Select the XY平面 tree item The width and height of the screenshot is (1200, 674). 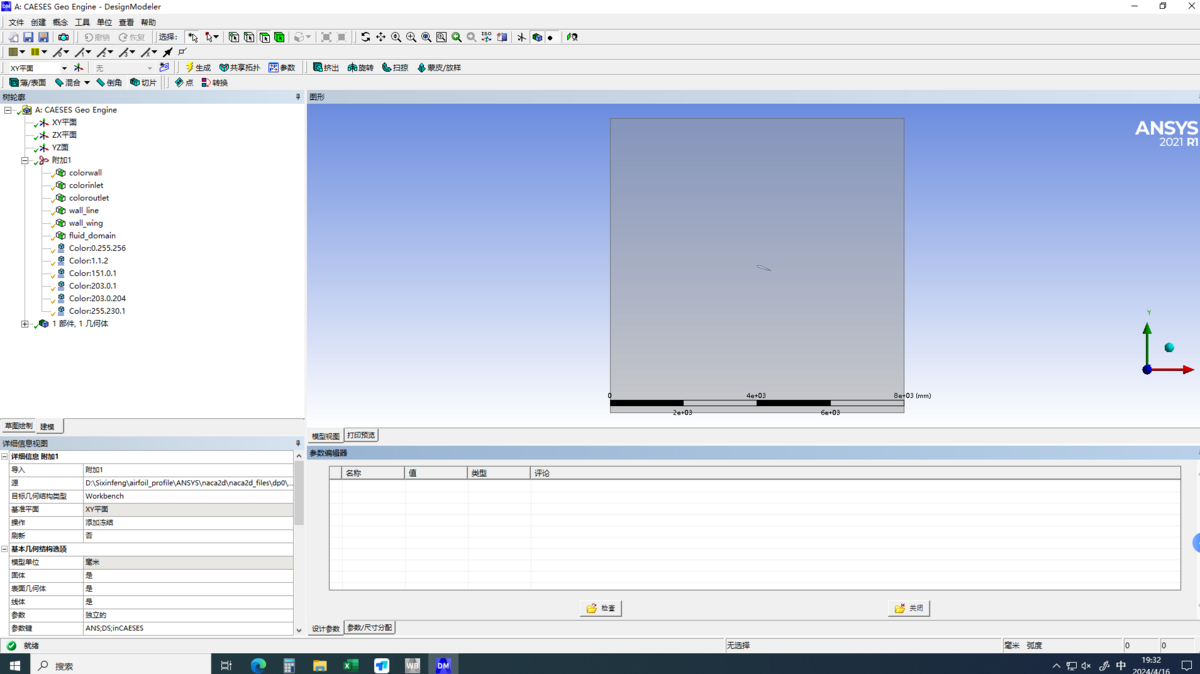point(64,122)
